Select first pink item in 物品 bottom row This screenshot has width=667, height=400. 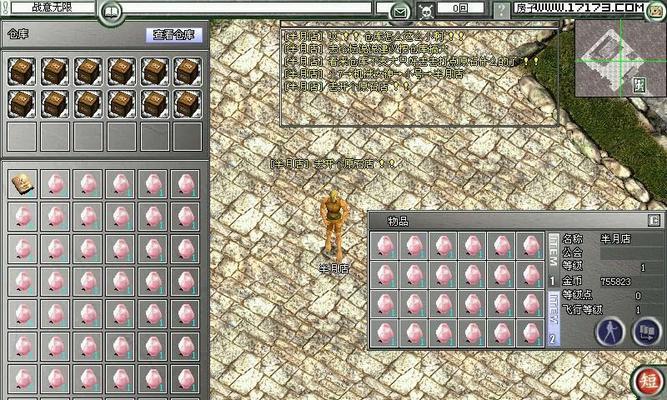click(385, 333)
